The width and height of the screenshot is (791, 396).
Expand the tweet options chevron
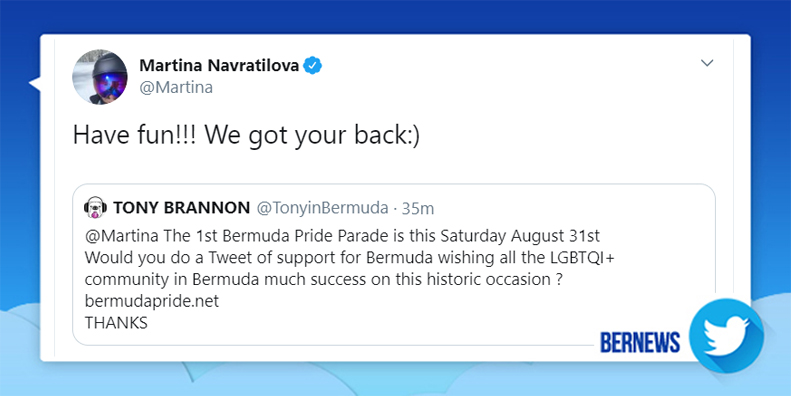[708, 63]
